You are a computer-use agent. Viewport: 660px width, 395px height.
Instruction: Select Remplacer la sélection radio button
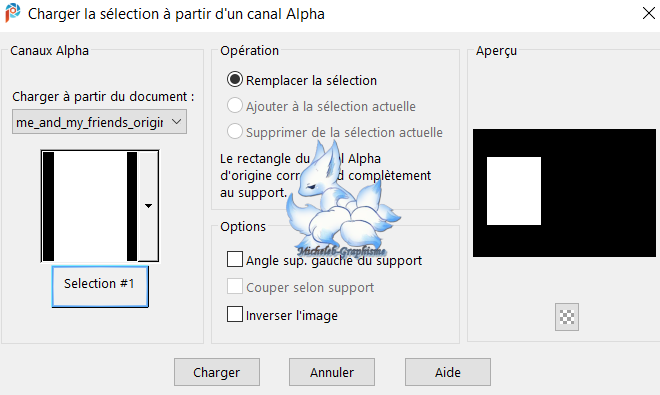(x=234, y=80)
